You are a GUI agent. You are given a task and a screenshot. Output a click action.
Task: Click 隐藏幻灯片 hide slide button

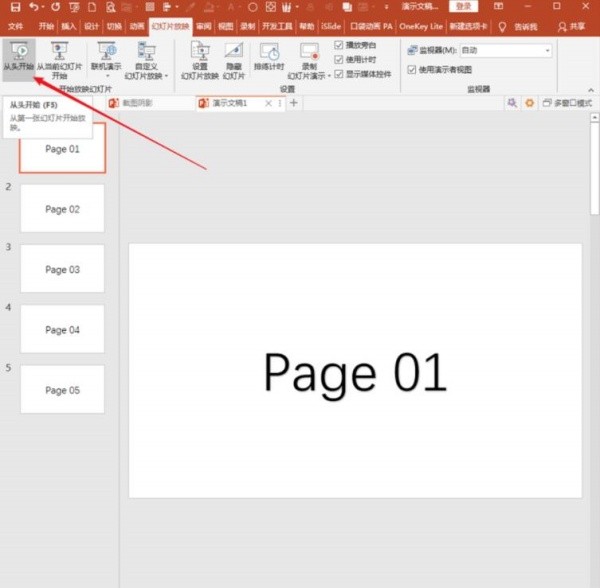(x=233, y=60)
